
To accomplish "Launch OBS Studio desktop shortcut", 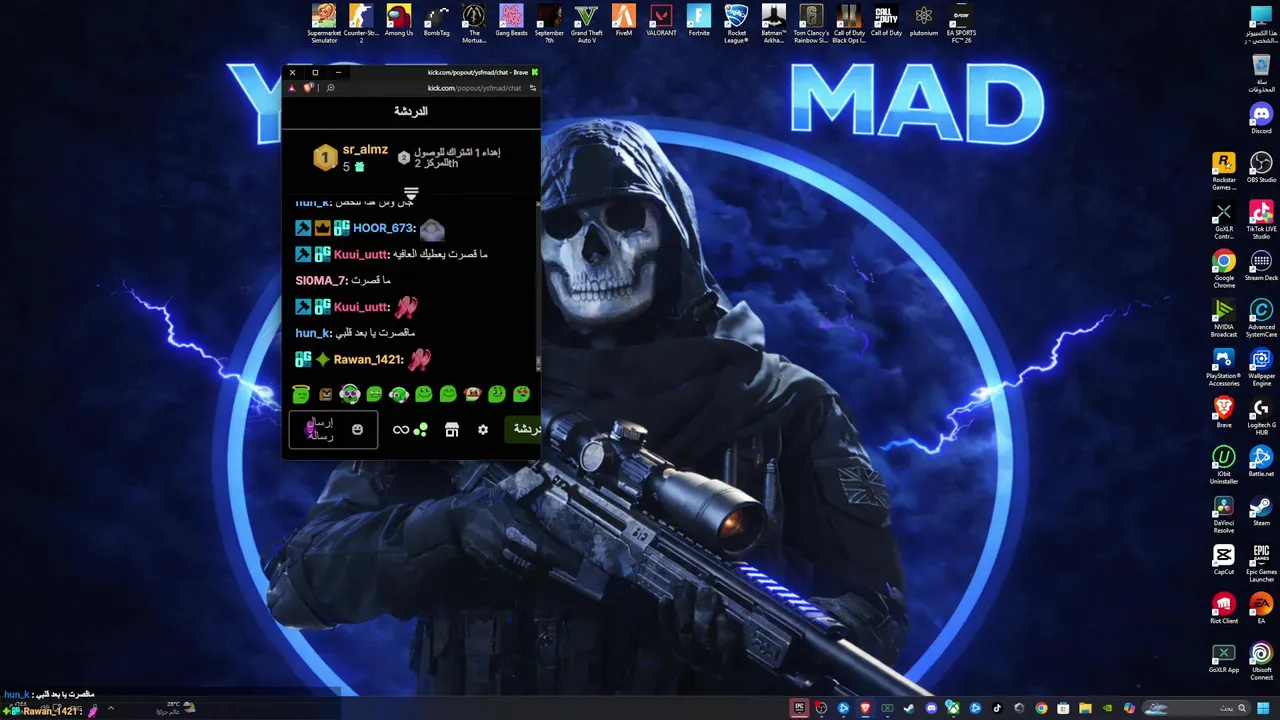I will pyautogui.click(x=1261, y=168).
